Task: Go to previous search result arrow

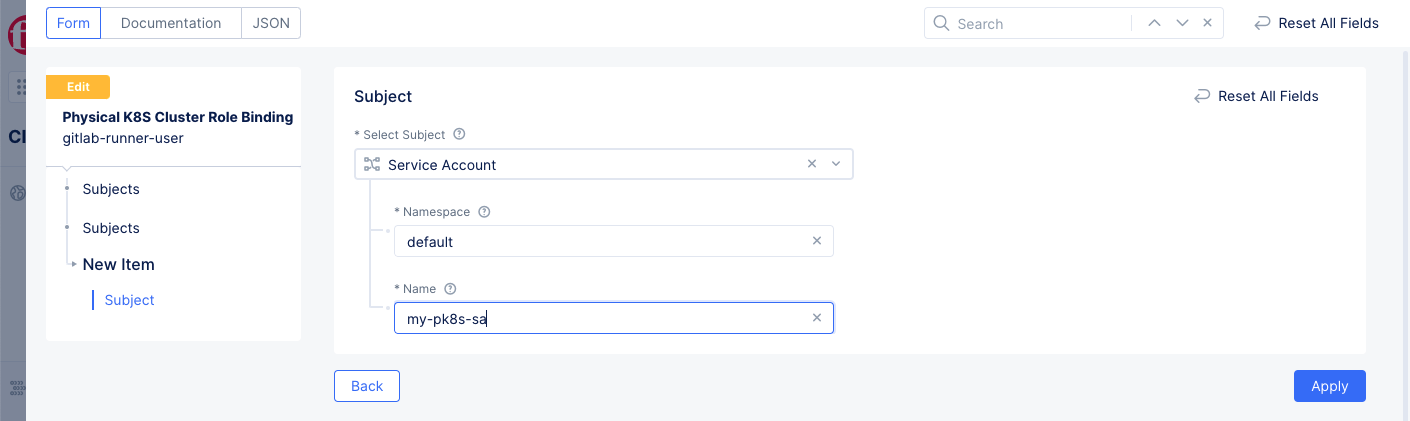Action: point(1154,23)
